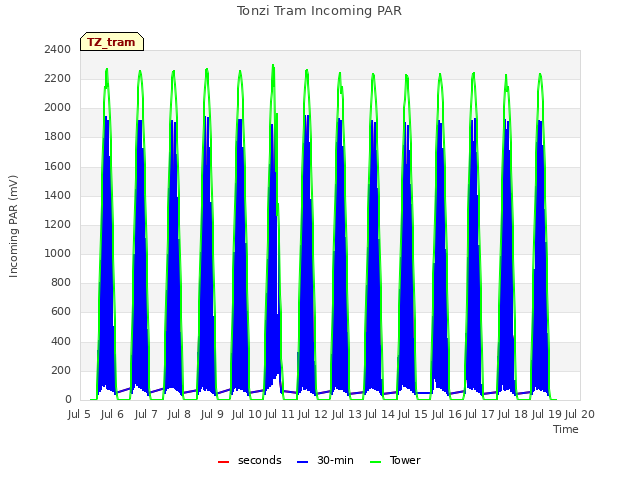Click the 1000 y-axis tick label
Screen dimensions: 640x480
pos(58,253)
